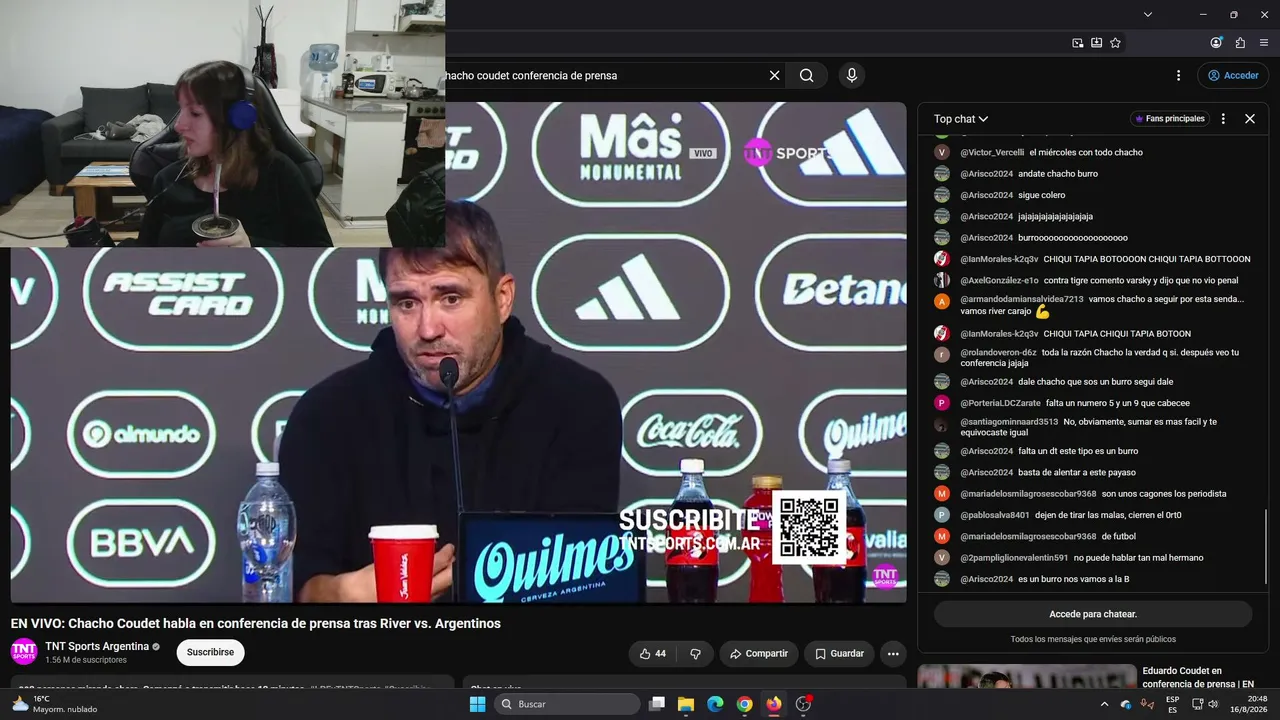Open the browser extensions puzzle icon
Screen dimensions: 1280x720
coord(1240,43)
